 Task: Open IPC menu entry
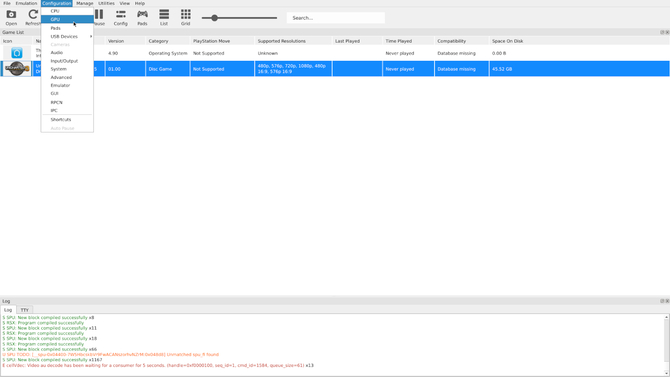pyautogui.click(x=67, y=110)
